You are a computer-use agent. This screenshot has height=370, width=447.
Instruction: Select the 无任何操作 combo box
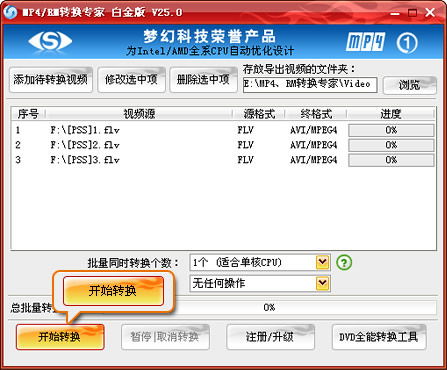[x=260, y=284]
